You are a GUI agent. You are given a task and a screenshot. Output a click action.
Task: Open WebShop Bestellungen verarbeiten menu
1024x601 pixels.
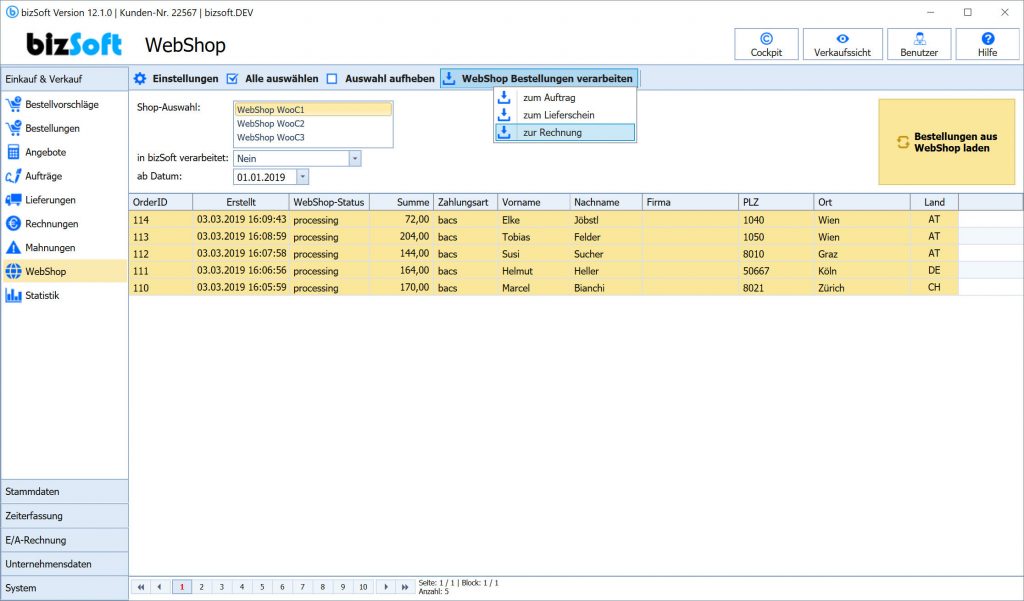(x=539, y=78)
